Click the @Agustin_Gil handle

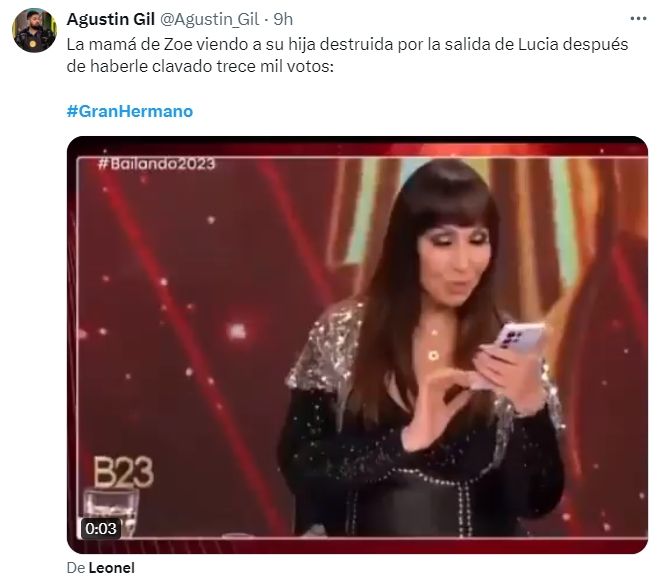[209, 20]
